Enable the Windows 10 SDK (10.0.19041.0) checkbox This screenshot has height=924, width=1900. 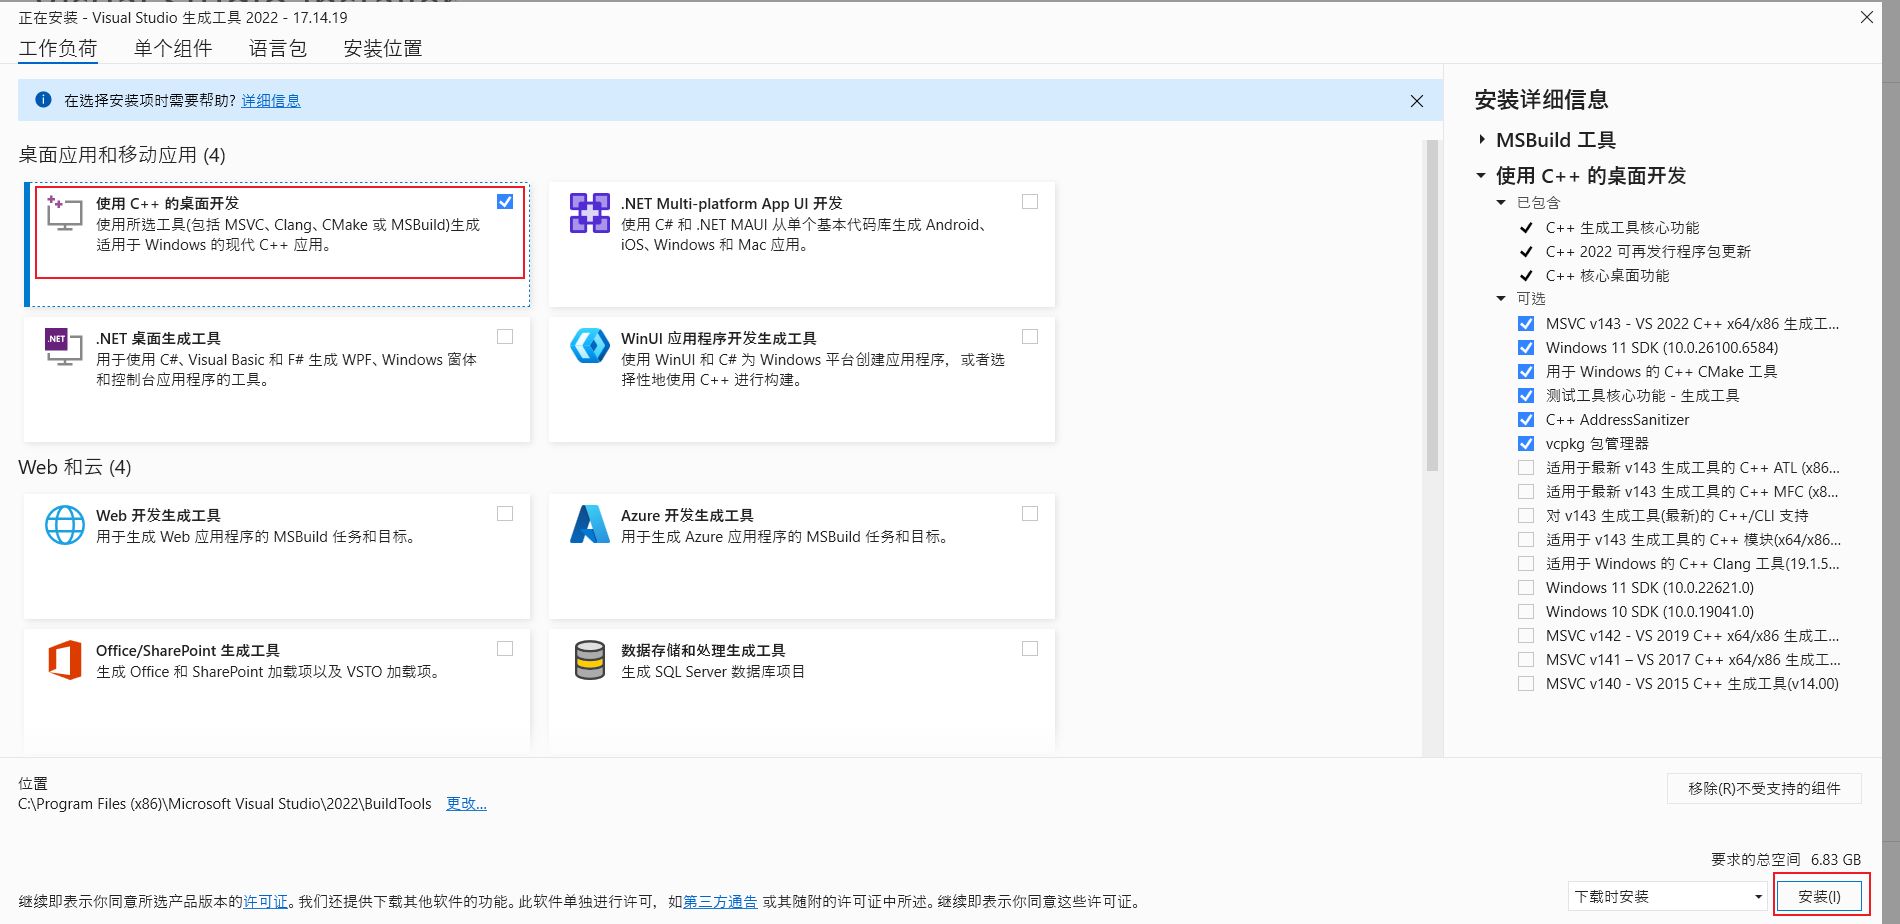(x=1526, y=612)
